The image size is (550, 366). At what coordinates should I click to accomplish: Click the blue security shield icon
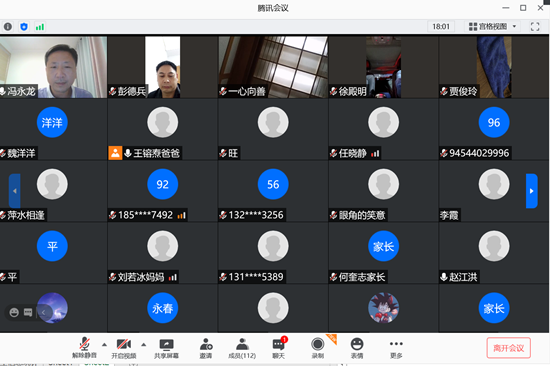[x=24, y=27]
